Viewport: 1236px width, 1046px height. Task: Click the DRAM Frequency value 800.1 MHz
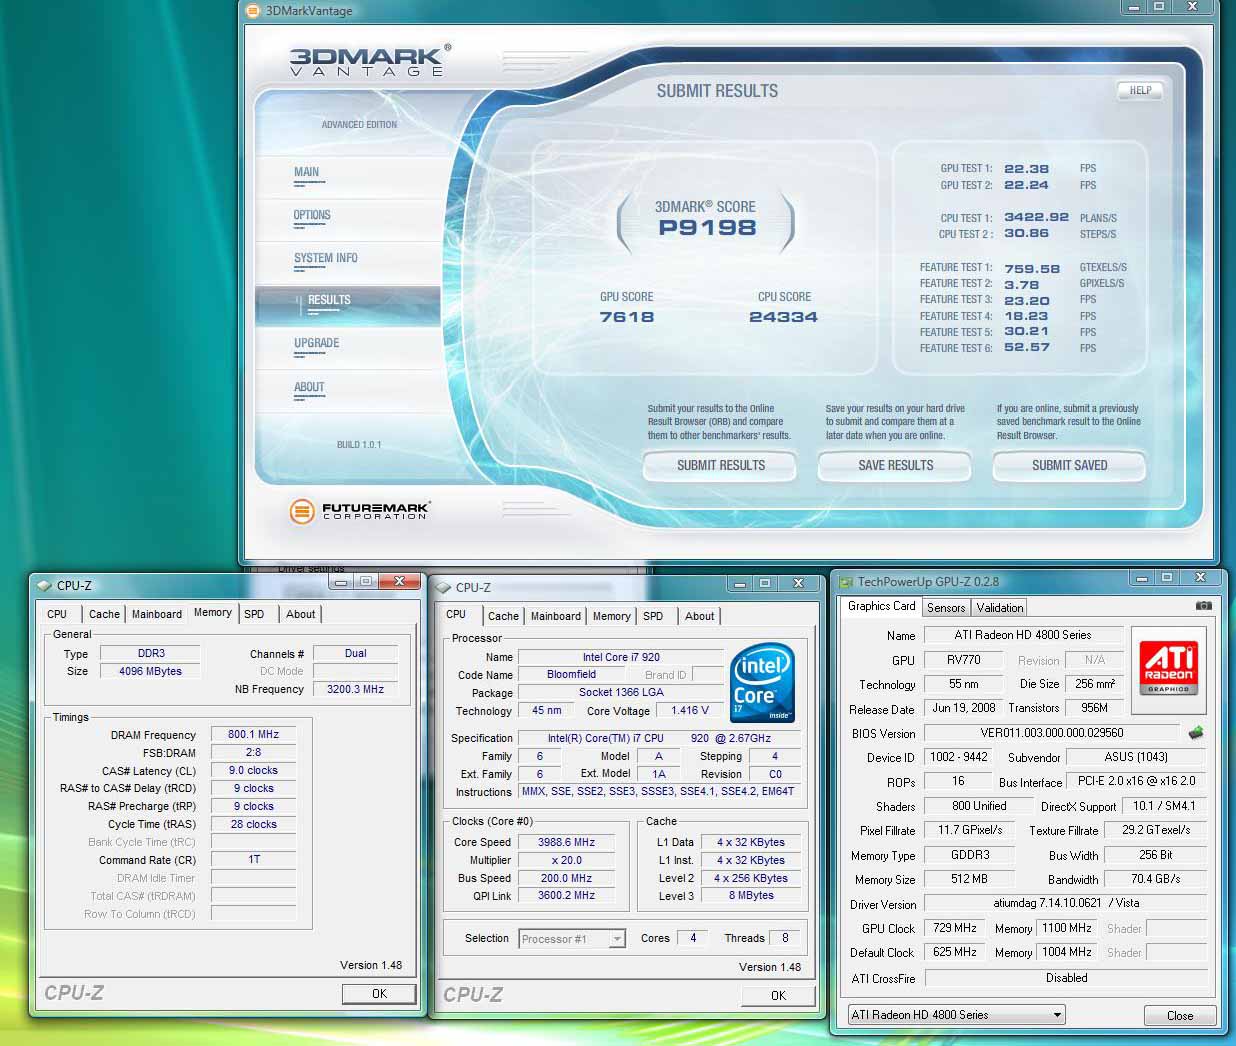253,735
